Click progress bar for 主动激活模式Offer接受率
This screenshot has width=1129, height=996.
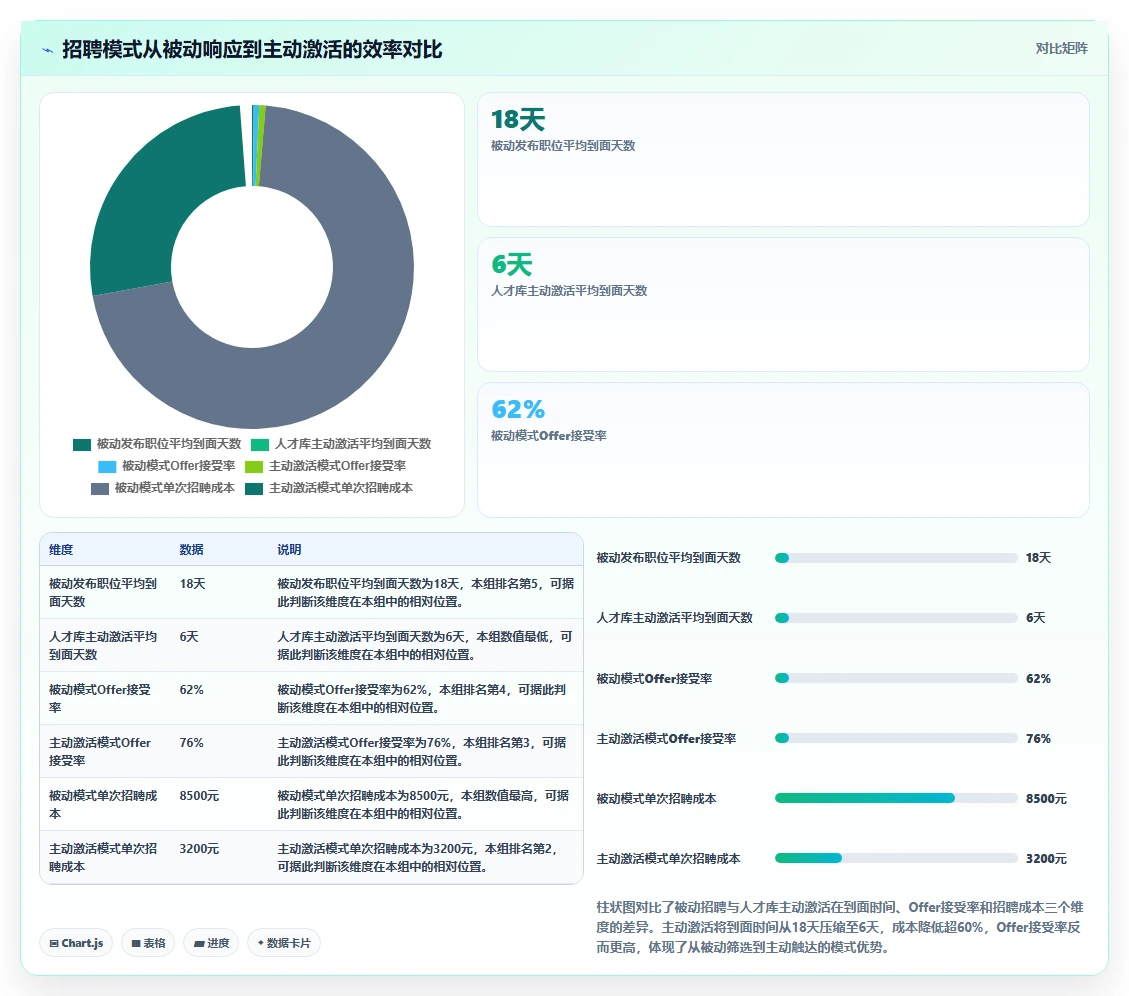(896, 737)
